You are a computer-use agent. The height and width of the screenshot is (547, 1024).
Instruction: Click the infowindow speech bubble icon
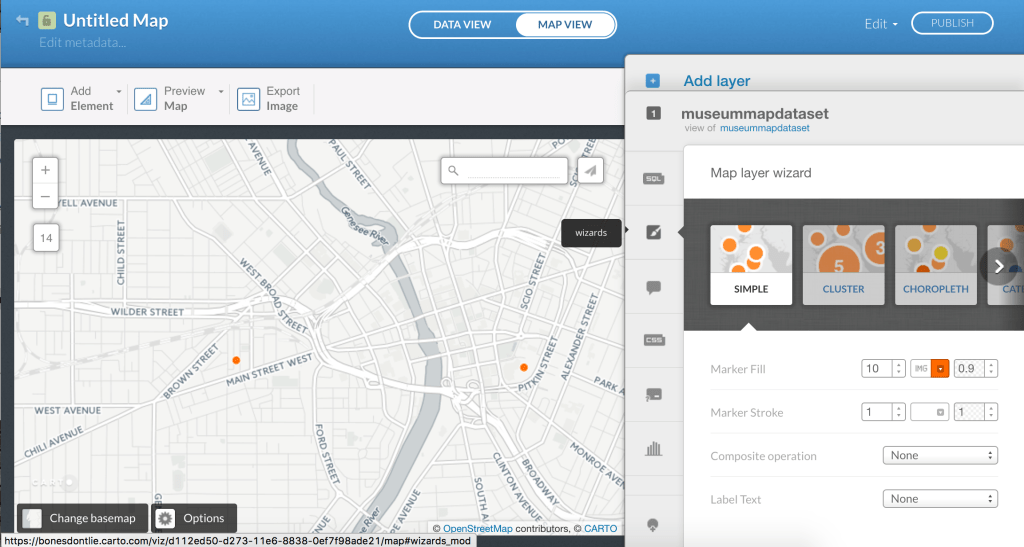pos(653,287)
